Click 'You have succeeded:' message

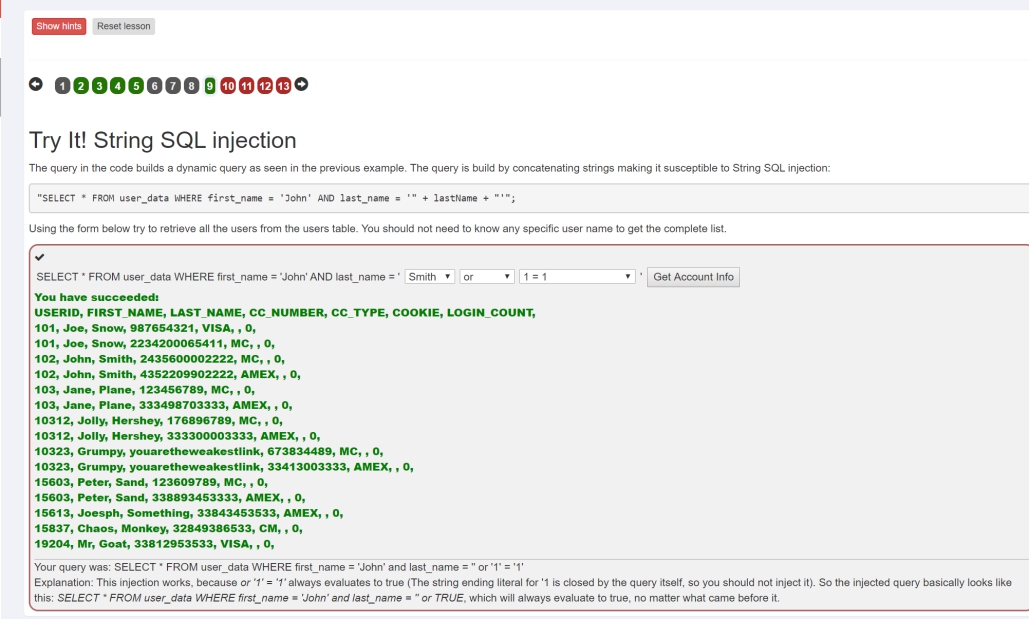pos(96,297)
